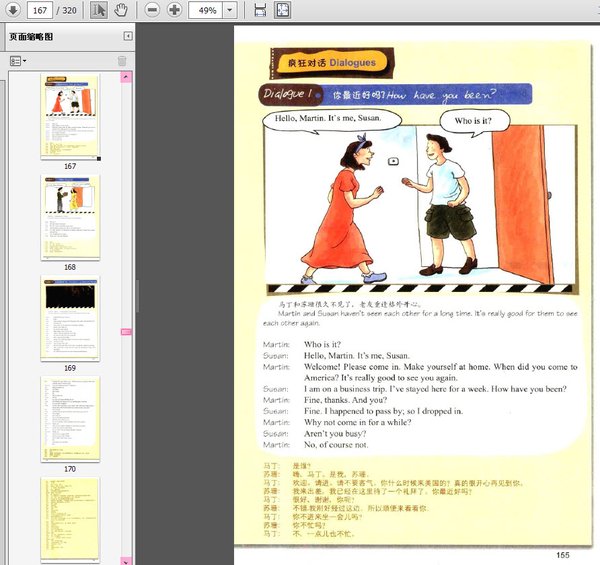Delete selected thumbnail with trash icon
600x565 pixels.
click(122, 61)
